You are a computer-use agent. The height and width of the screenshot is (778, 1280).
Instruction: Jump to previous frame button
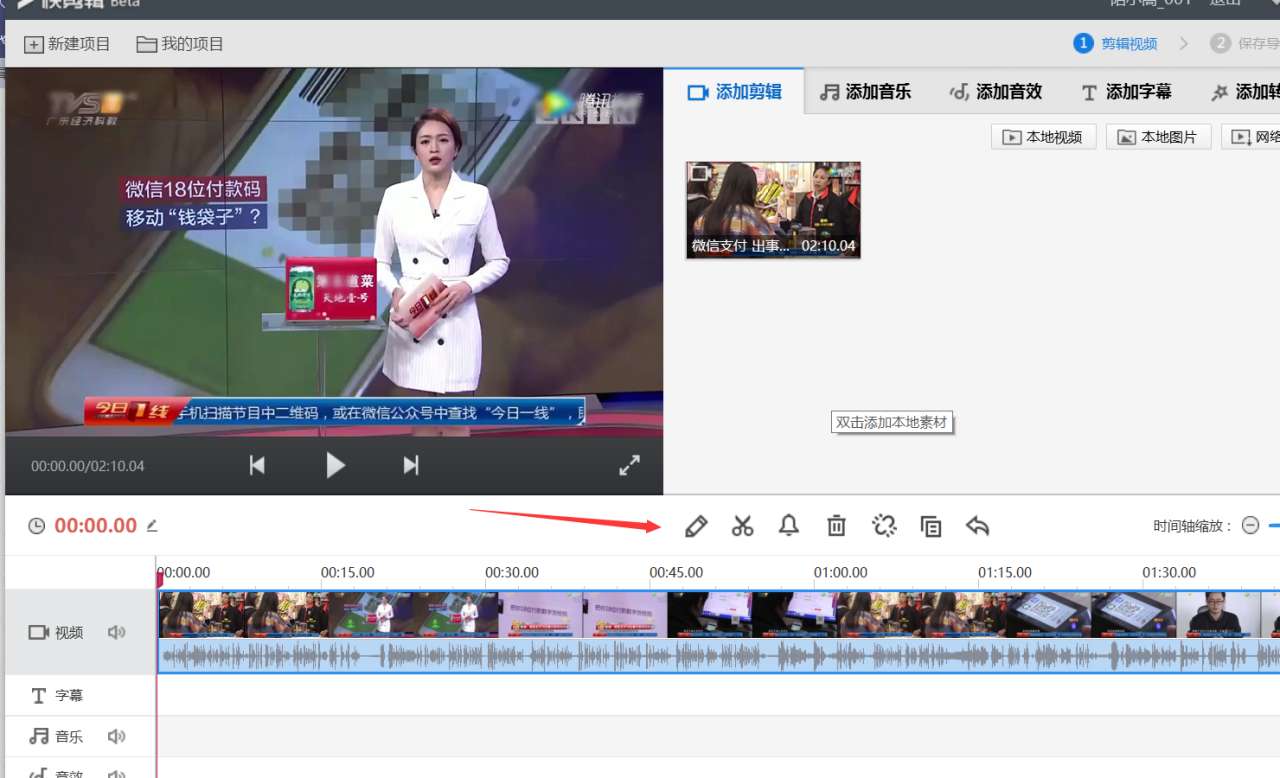(257, 465)
